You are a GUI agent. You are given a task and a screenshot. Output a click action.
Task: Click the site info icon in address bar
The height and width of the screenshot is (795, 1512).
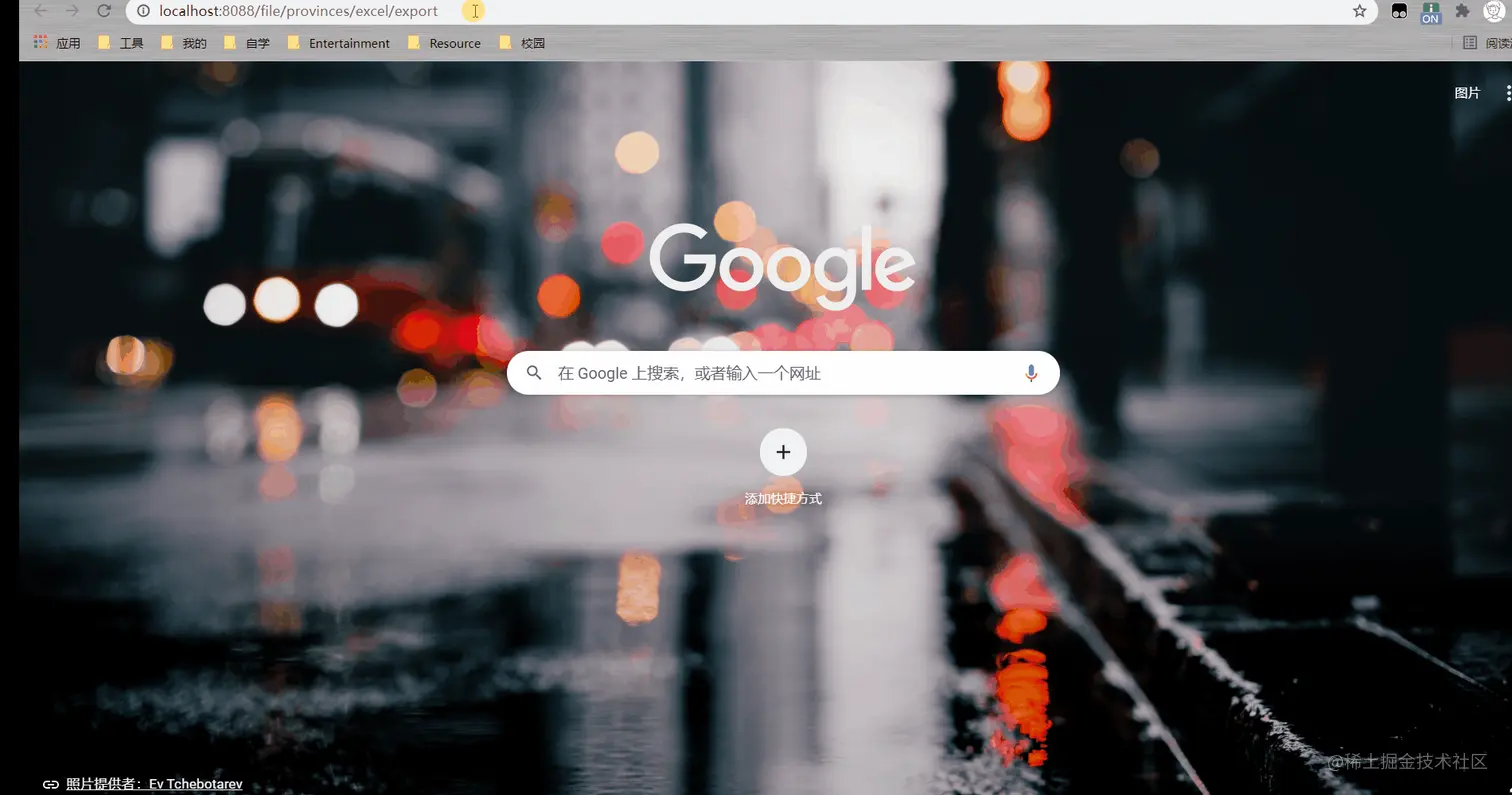143,11
